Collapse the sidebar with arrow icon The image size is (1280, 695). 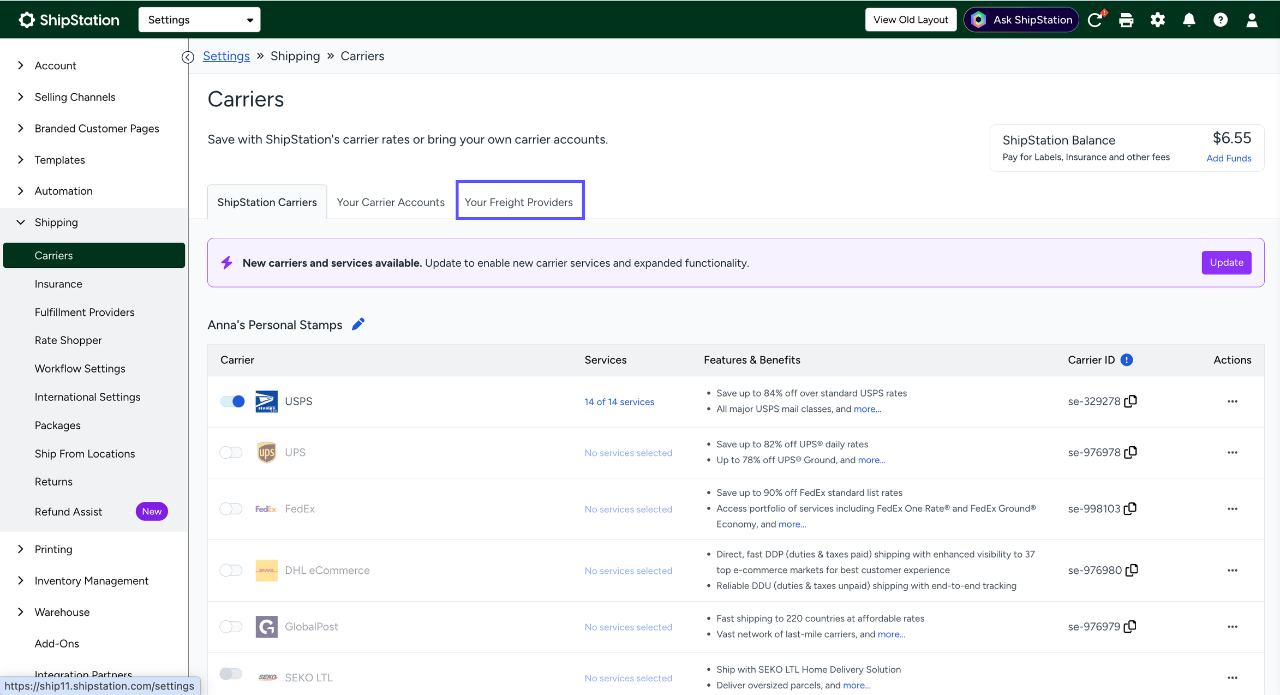tap(188, 57)
